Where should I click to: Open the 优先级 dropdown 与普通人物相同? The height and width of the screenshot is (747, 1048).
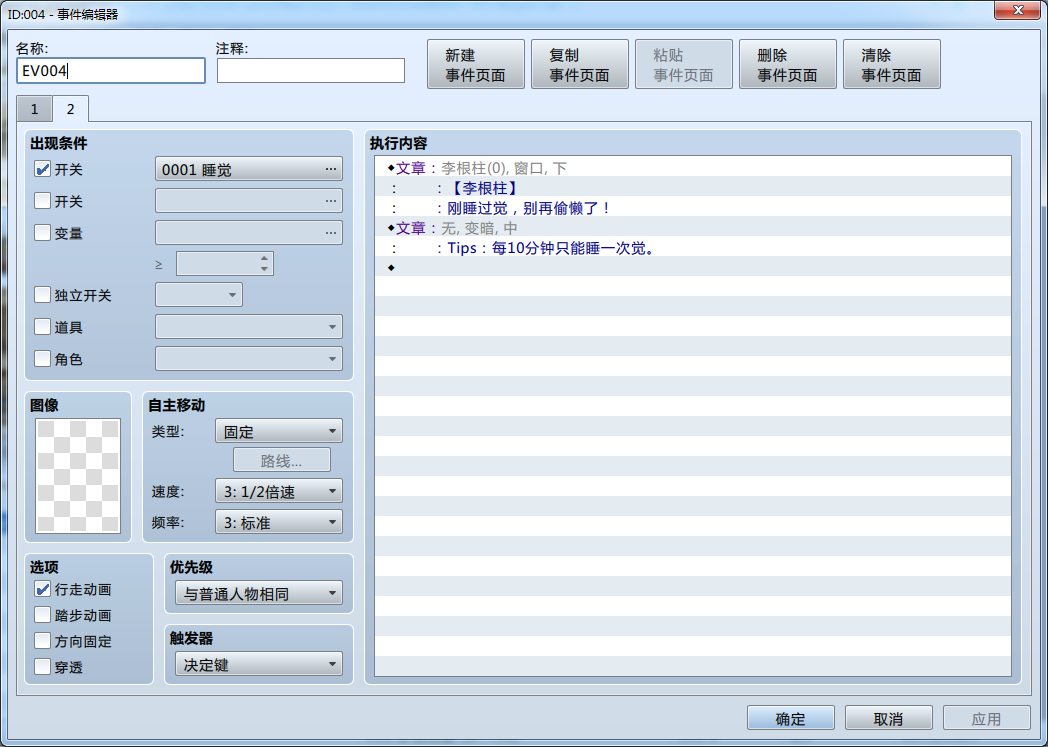[259, 593]
